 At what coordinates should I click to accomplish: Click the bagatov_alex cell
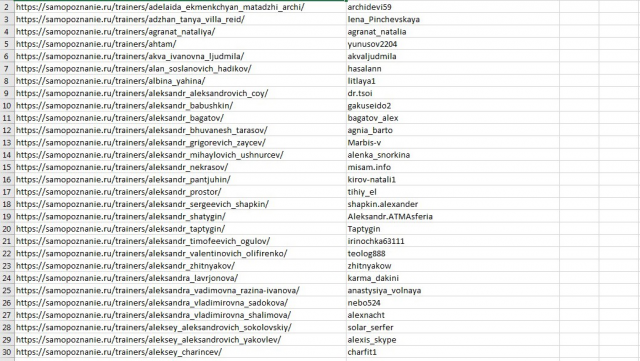(x=453, y=118)
